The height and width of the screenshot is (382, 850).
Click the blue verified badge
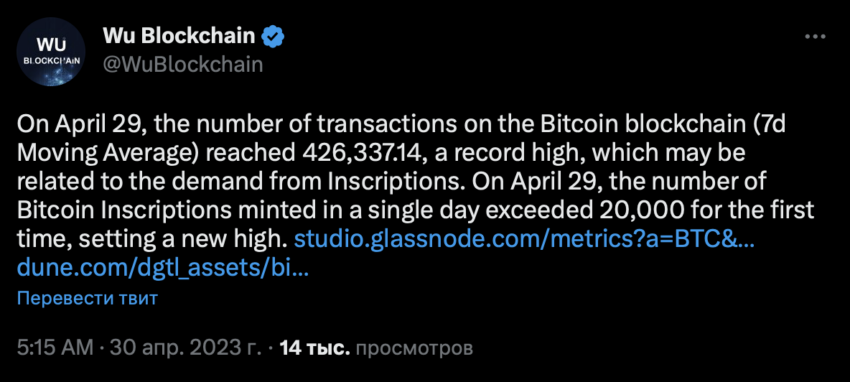pos(274,37)
